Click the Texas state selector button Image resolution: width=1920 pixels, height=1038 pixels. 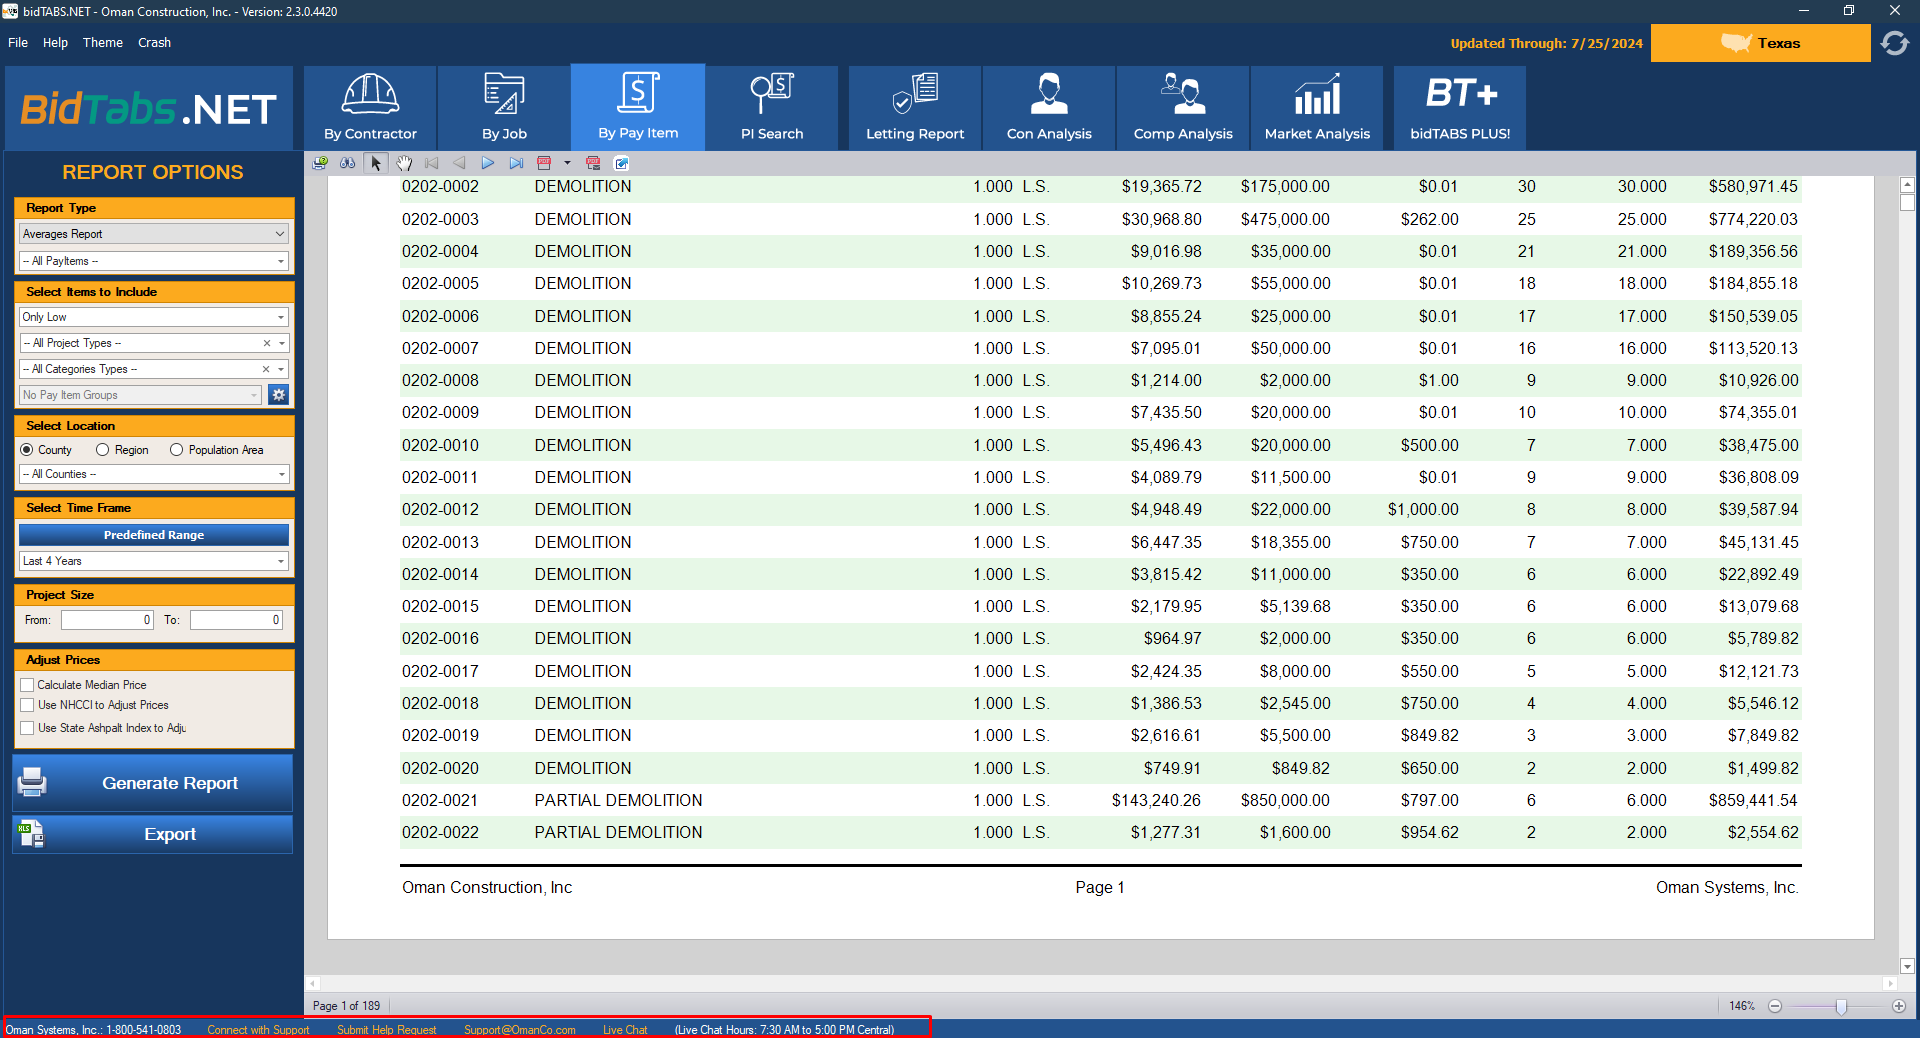pos(1760,43)
